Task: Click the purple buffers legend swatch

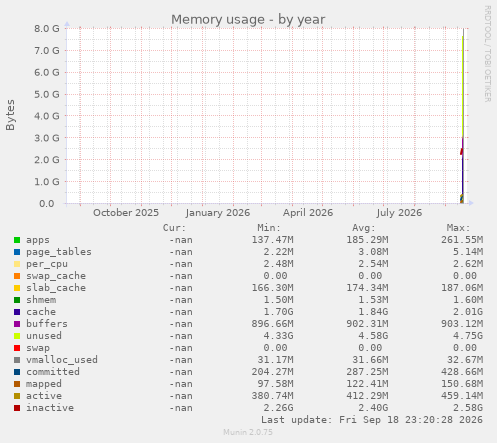Action: click(17, 324)
